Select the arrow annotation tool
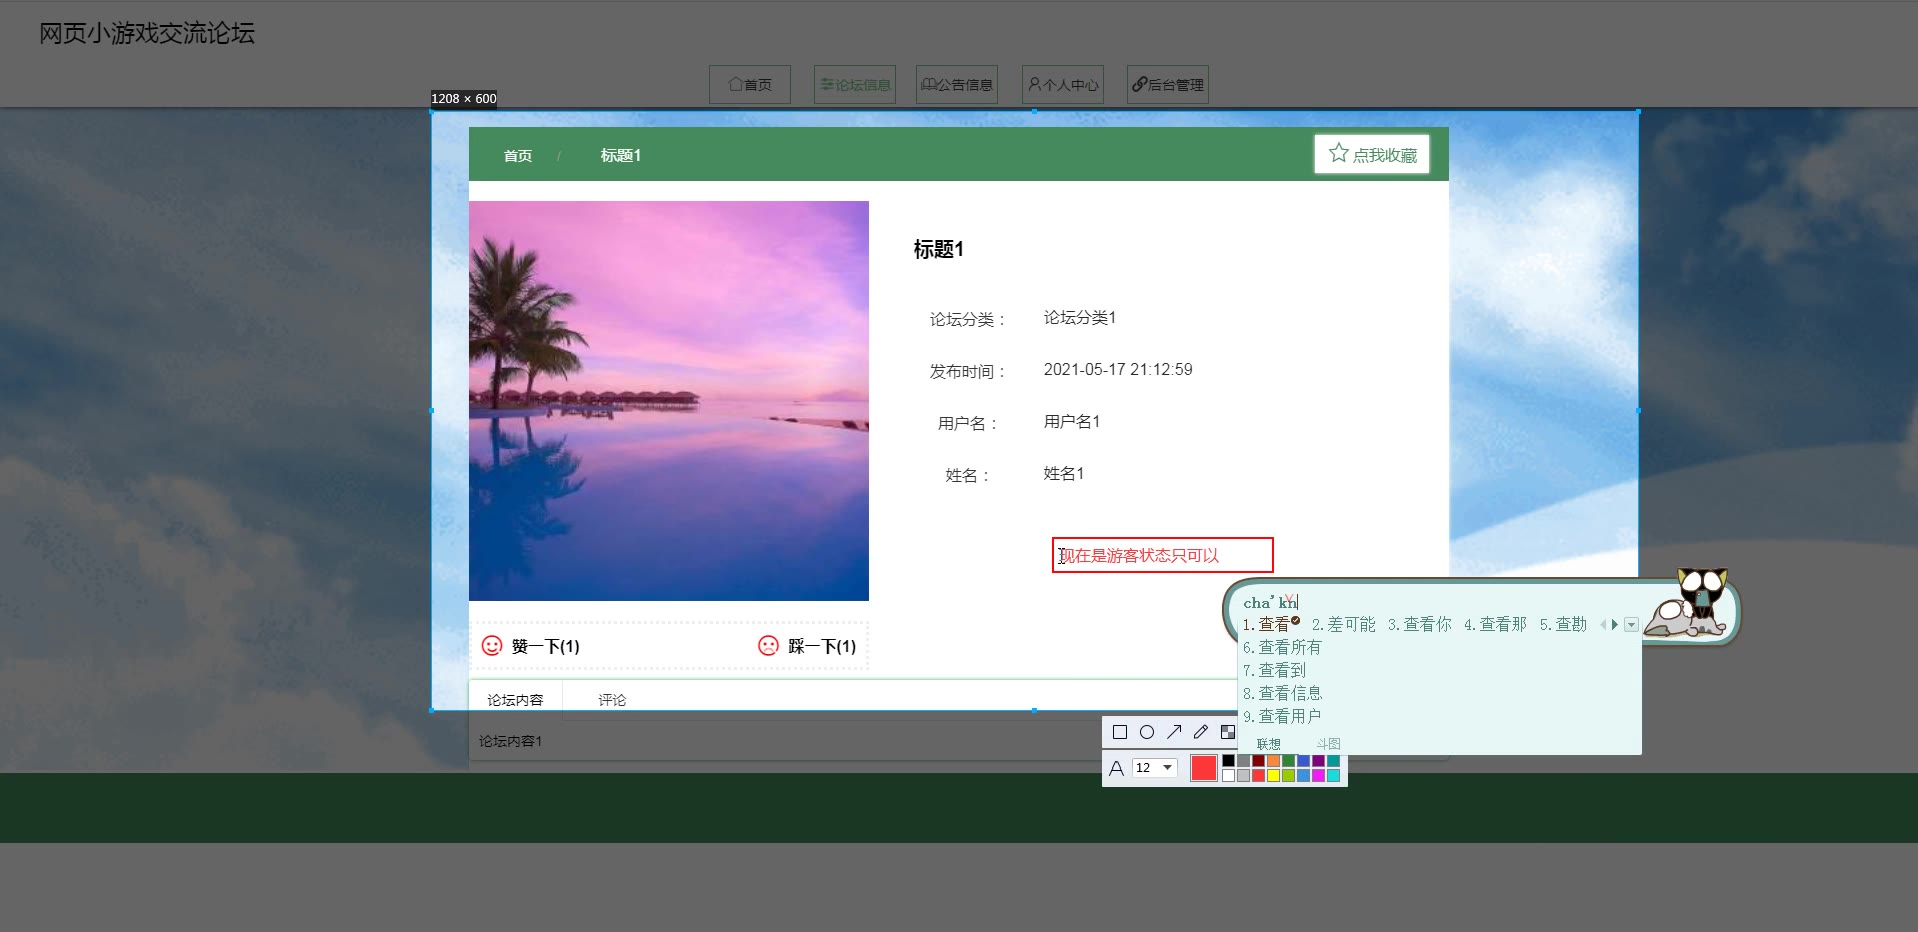This screenshot has height=932, width=1918. tap(1174, 732)
